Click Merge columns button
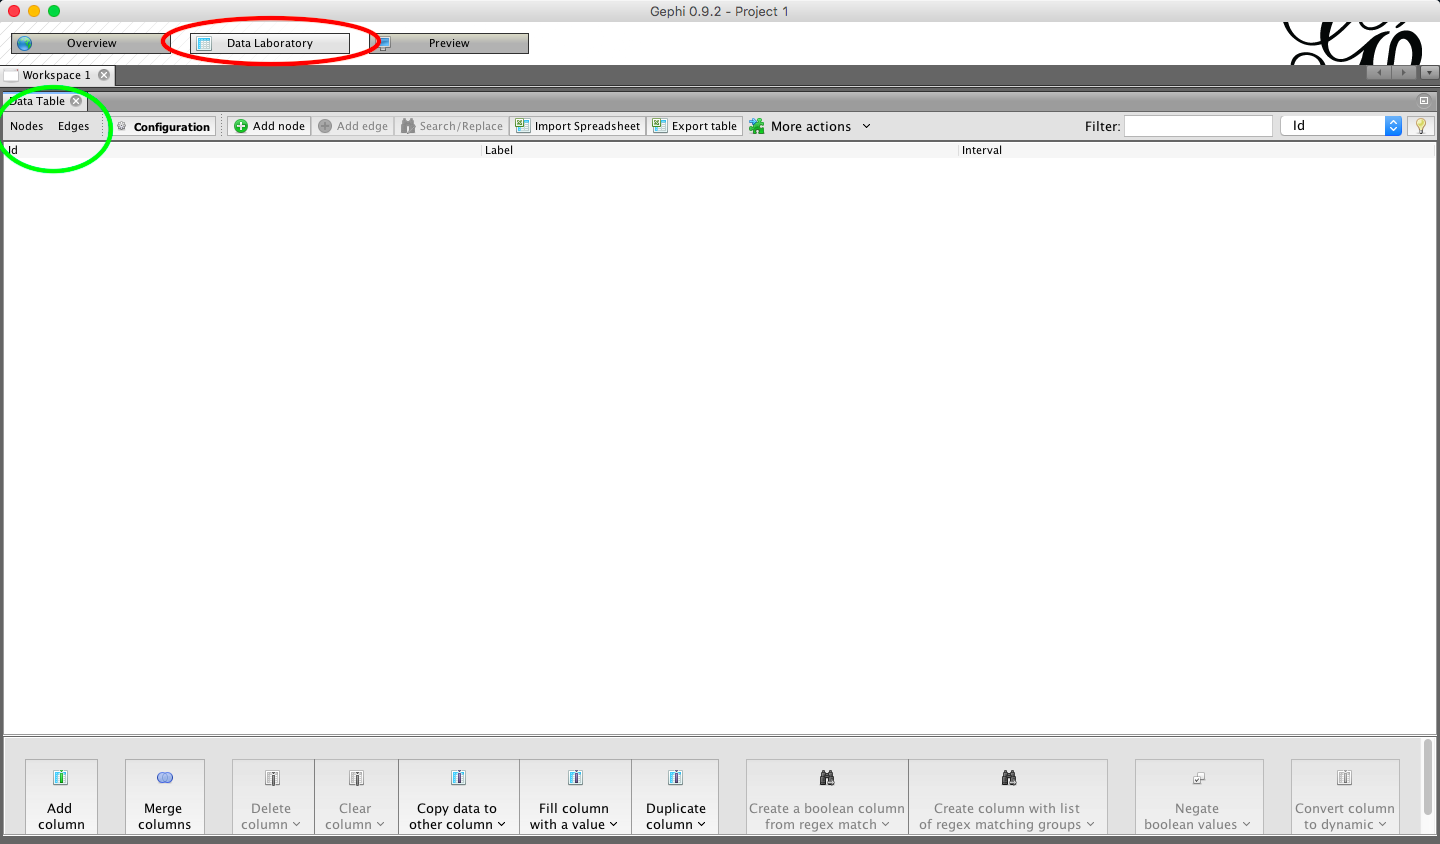Screen dimensions: 1440x844 click(x=165, y=798)
